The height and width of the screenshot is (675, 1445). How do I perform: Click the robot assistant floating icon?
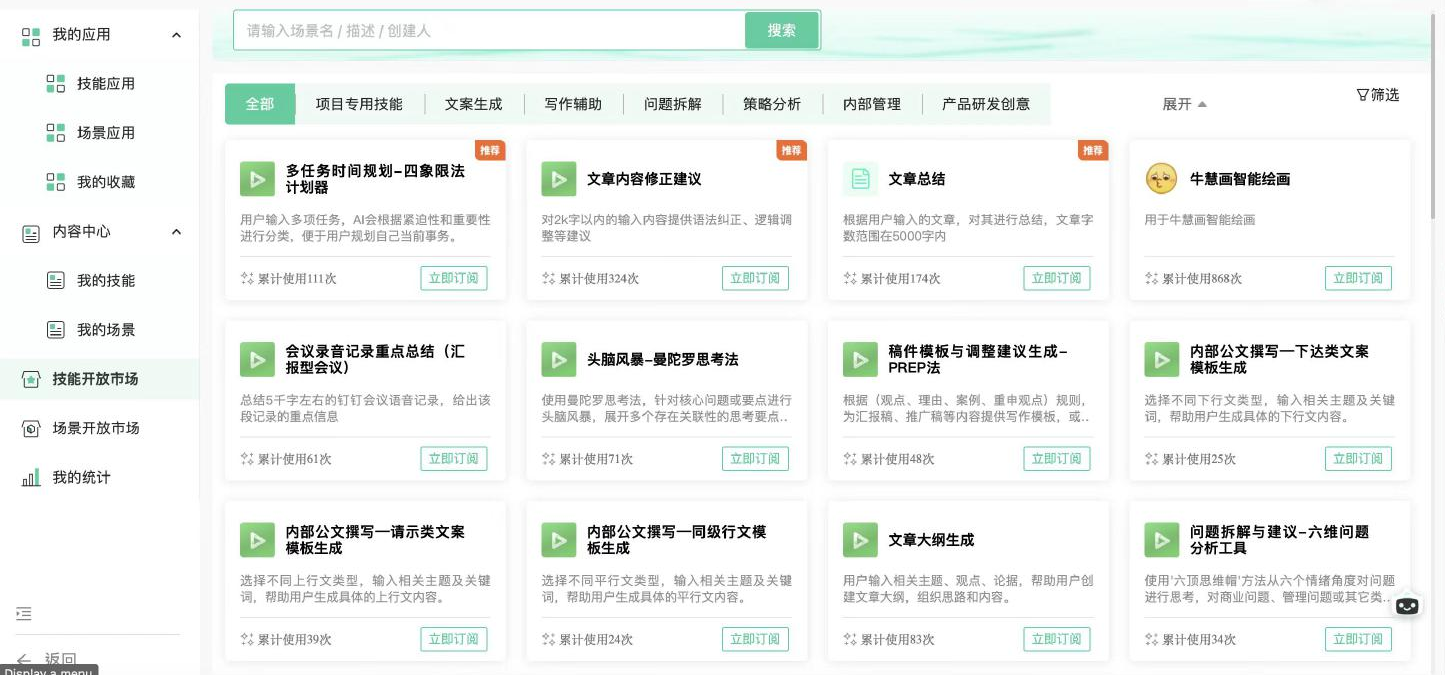click(x=1407, y=606)
